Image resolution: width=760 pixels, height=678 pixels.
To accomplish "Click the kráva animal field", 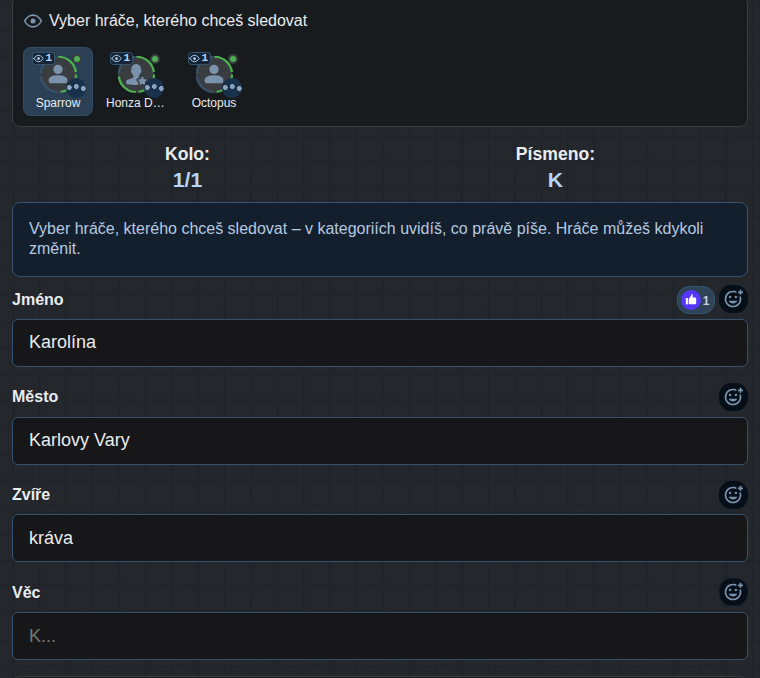I will (x=380, y=538).
